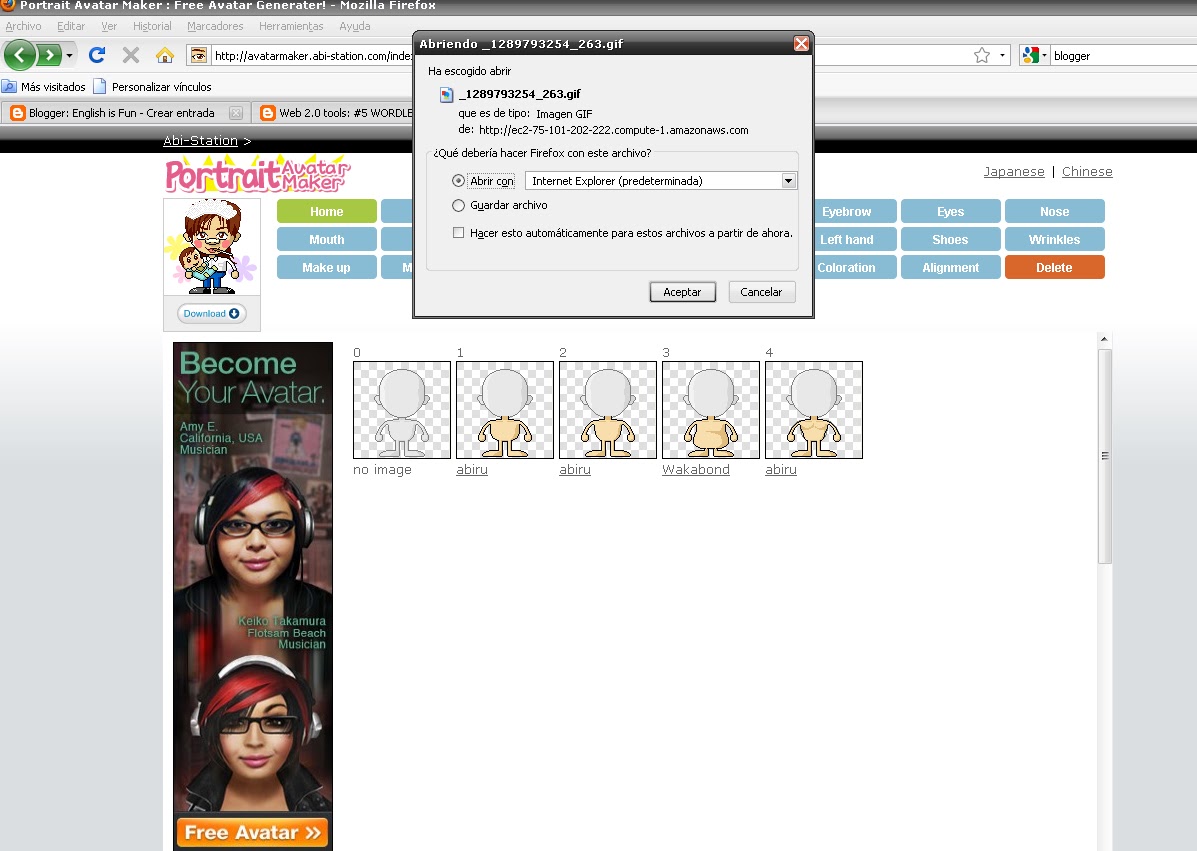
Task: Open the browser Home page icon
Action: 163,55
